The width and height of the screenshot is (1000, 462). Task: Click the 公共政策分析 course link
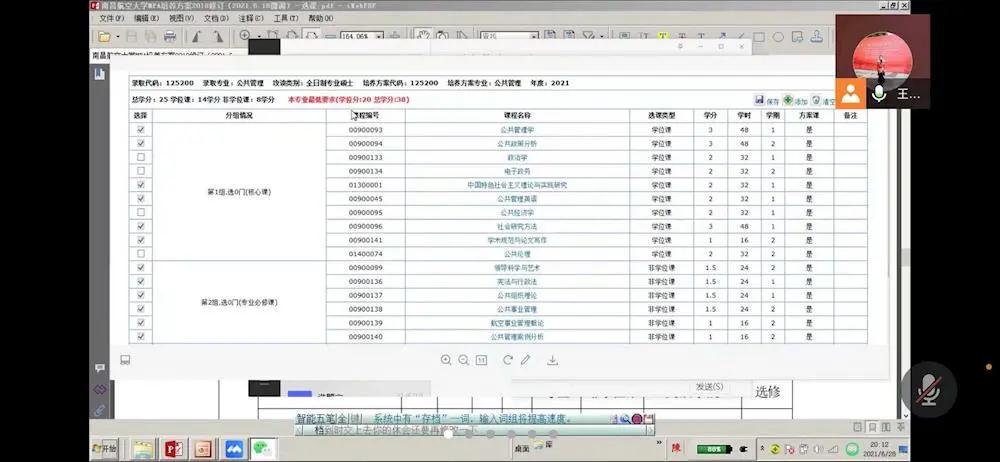517,144
